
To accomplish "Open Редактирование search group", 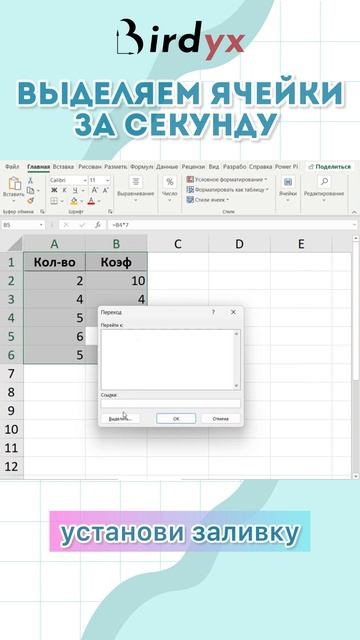I will coord(324,190).
